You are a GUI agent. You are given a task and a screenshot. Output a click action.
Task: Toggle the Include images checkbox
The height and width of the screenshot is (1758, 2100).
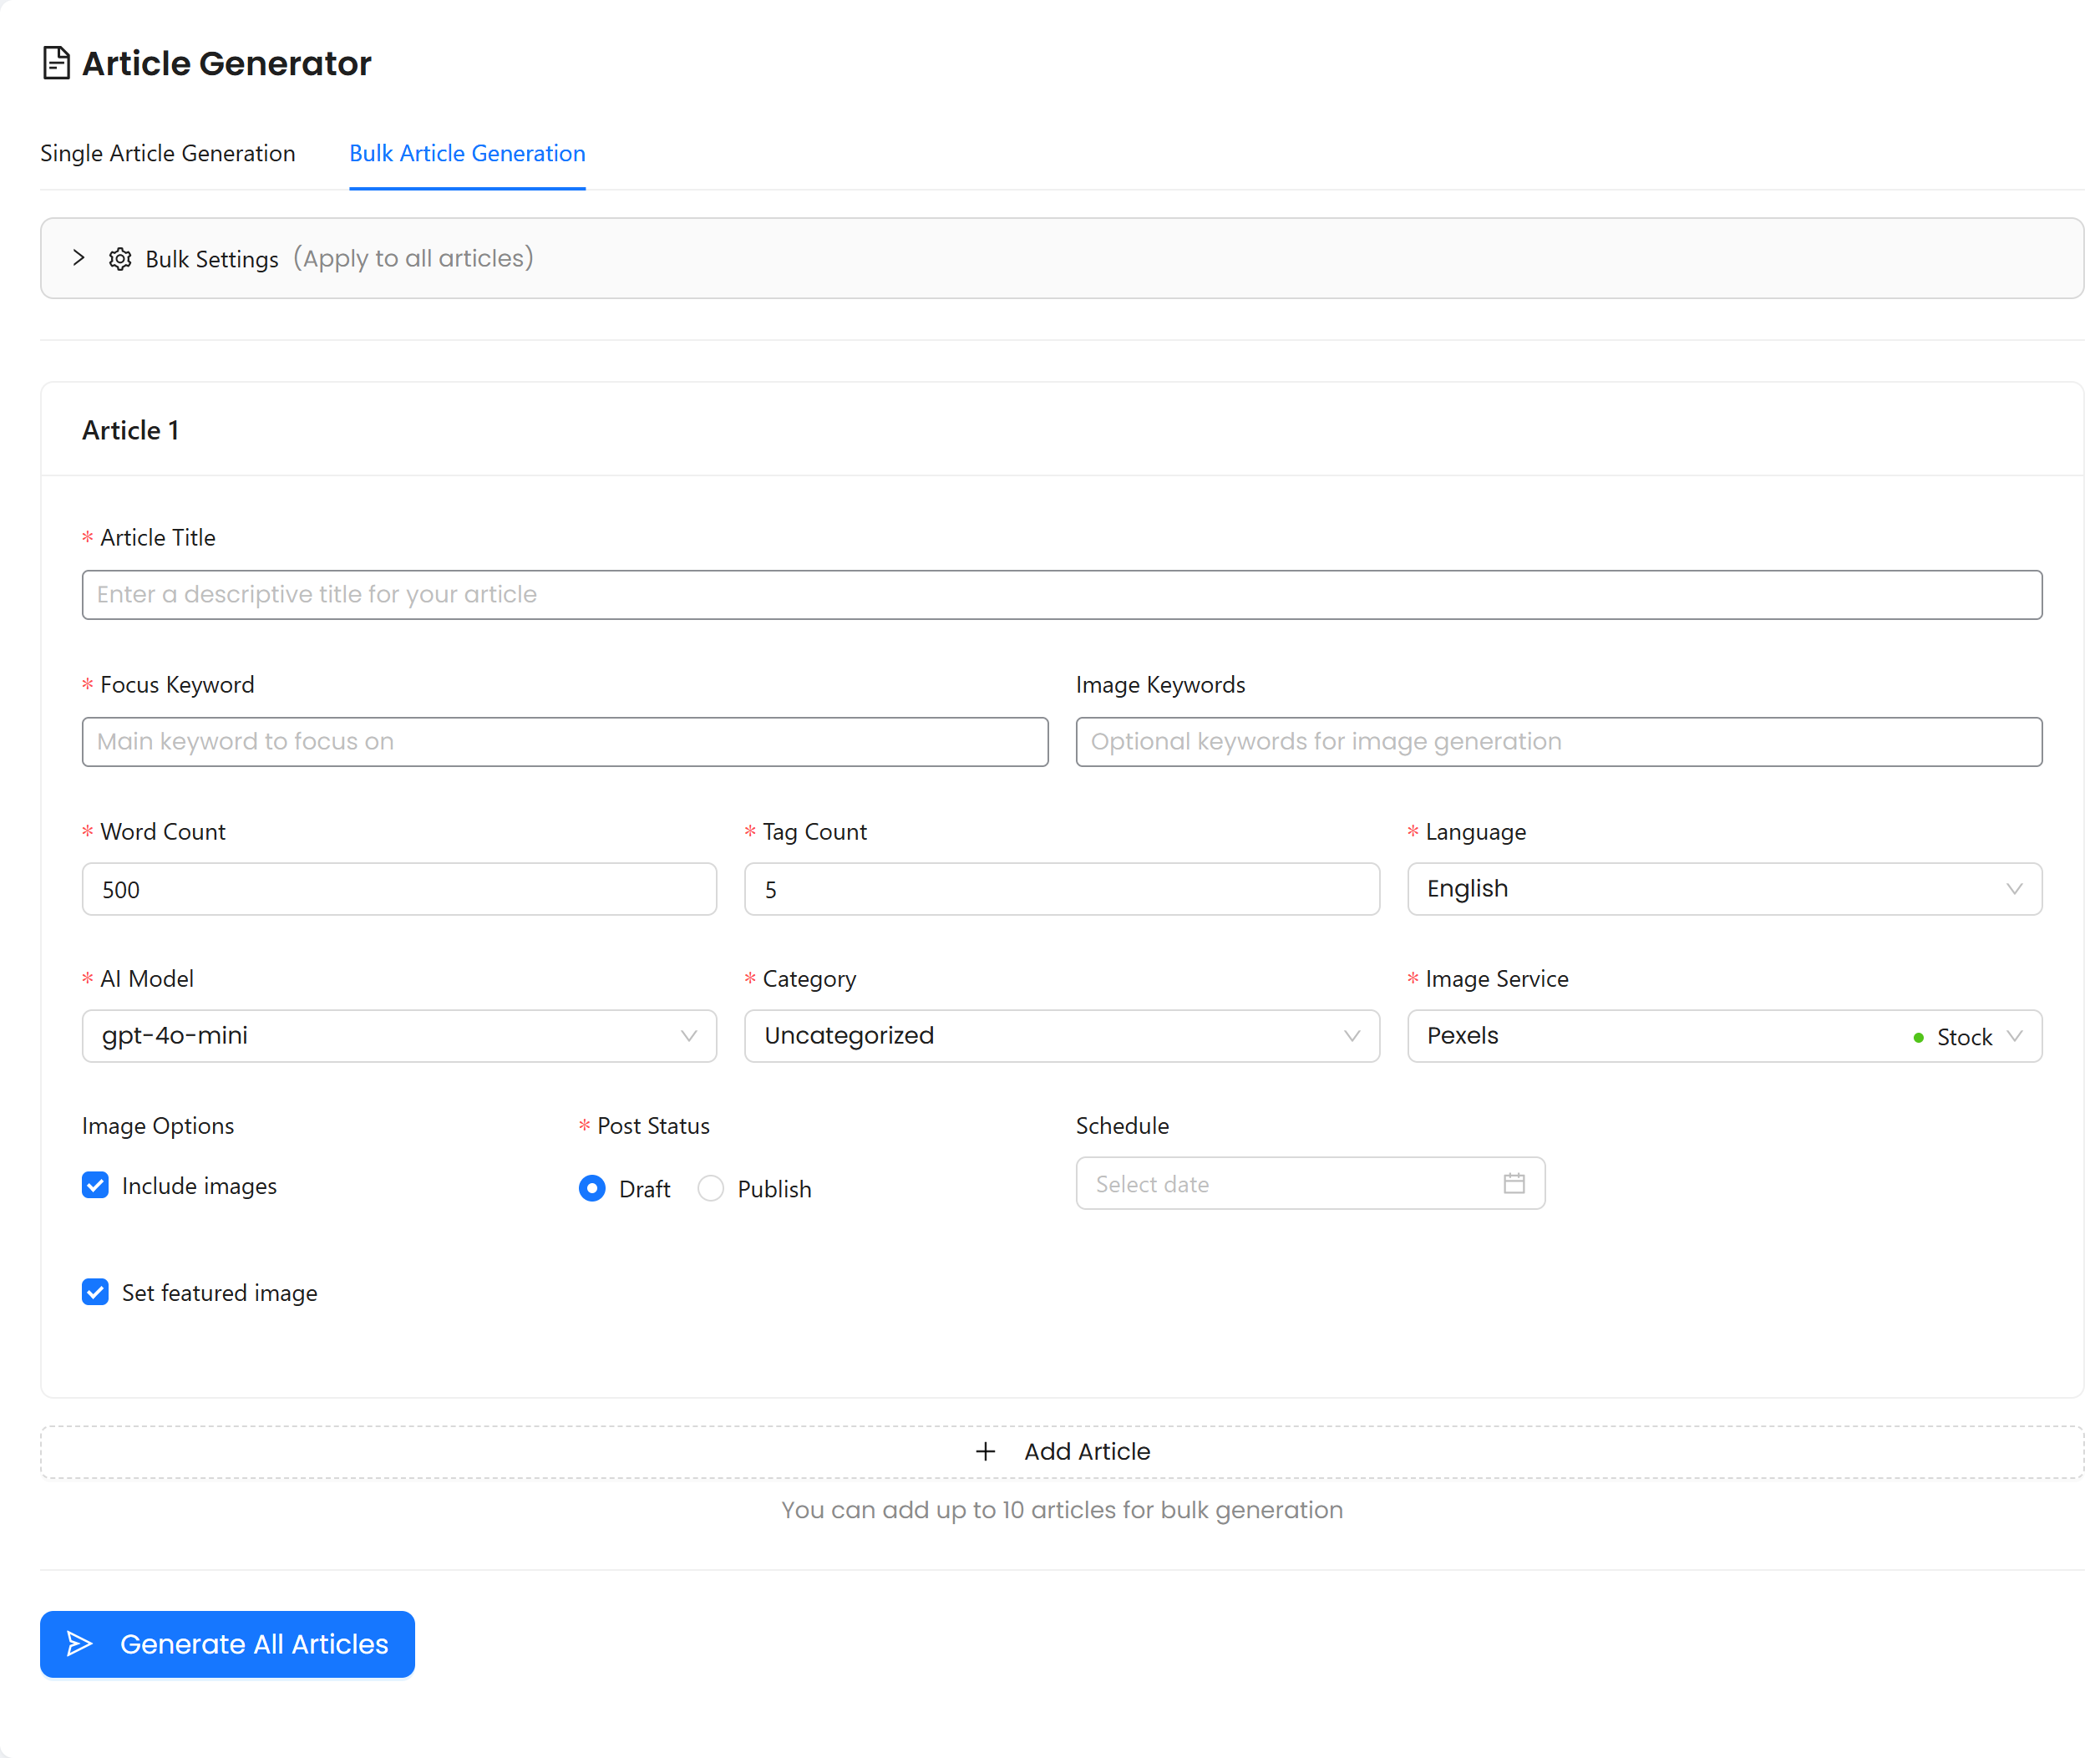[96, 1185]
